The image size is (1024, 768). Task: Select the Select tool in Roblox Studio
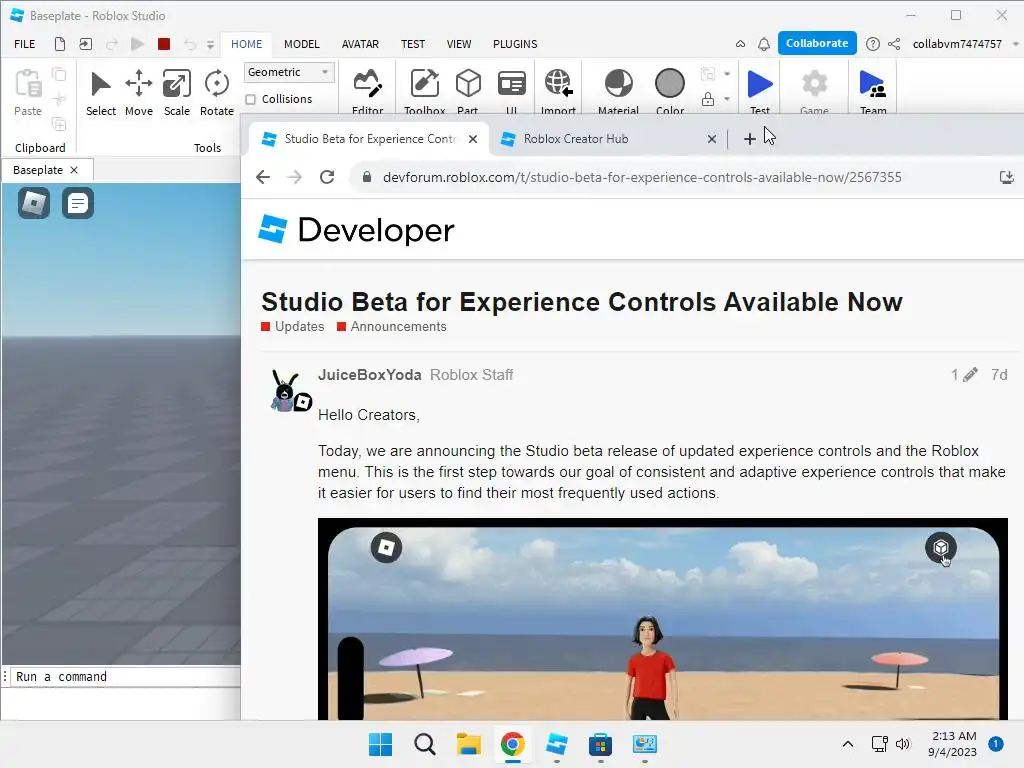[x=101, y=93]
